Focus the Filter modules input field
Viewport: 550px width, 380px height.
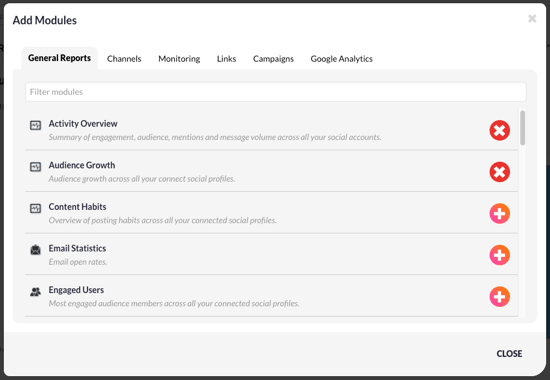coord(276,92)
